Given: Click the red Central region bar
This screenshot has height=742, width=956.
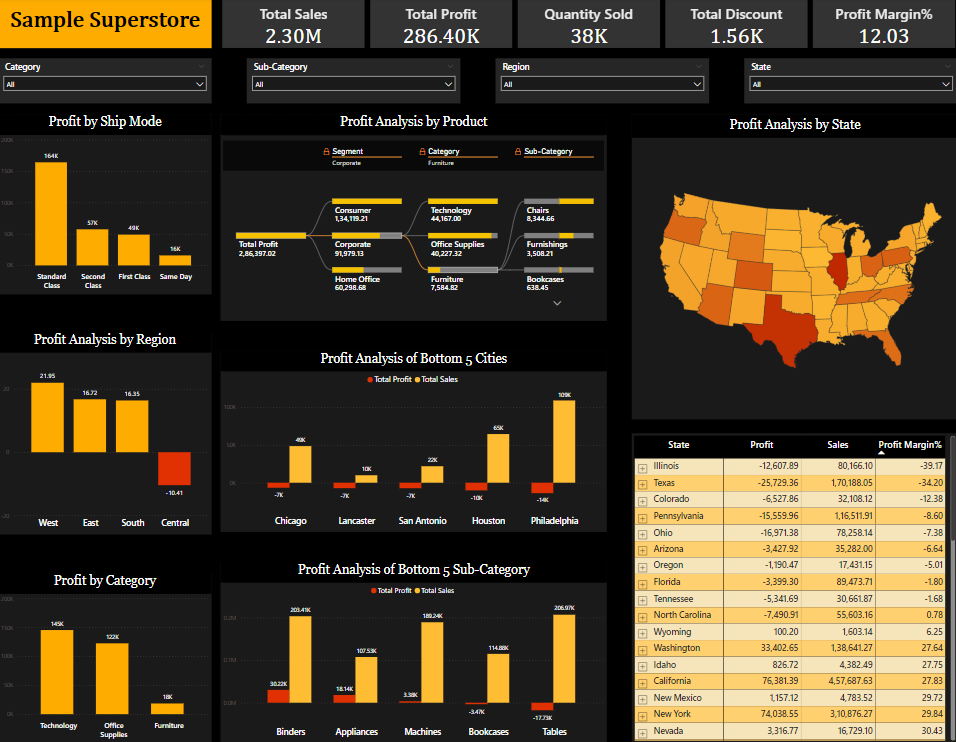Looking at the screenshot, I should click(x=174, y=468).
